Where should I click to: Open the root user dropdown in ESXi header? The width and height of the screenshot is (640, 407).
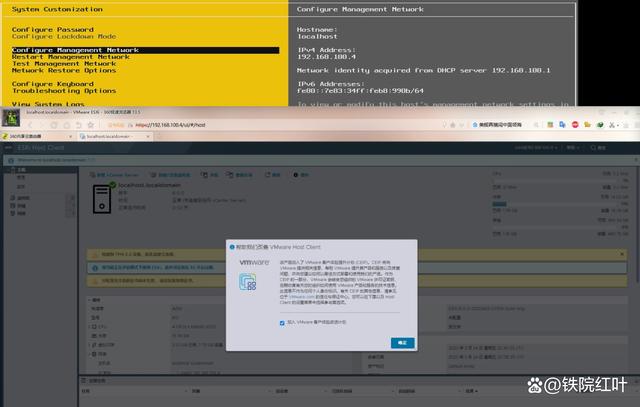click(536, 148)
